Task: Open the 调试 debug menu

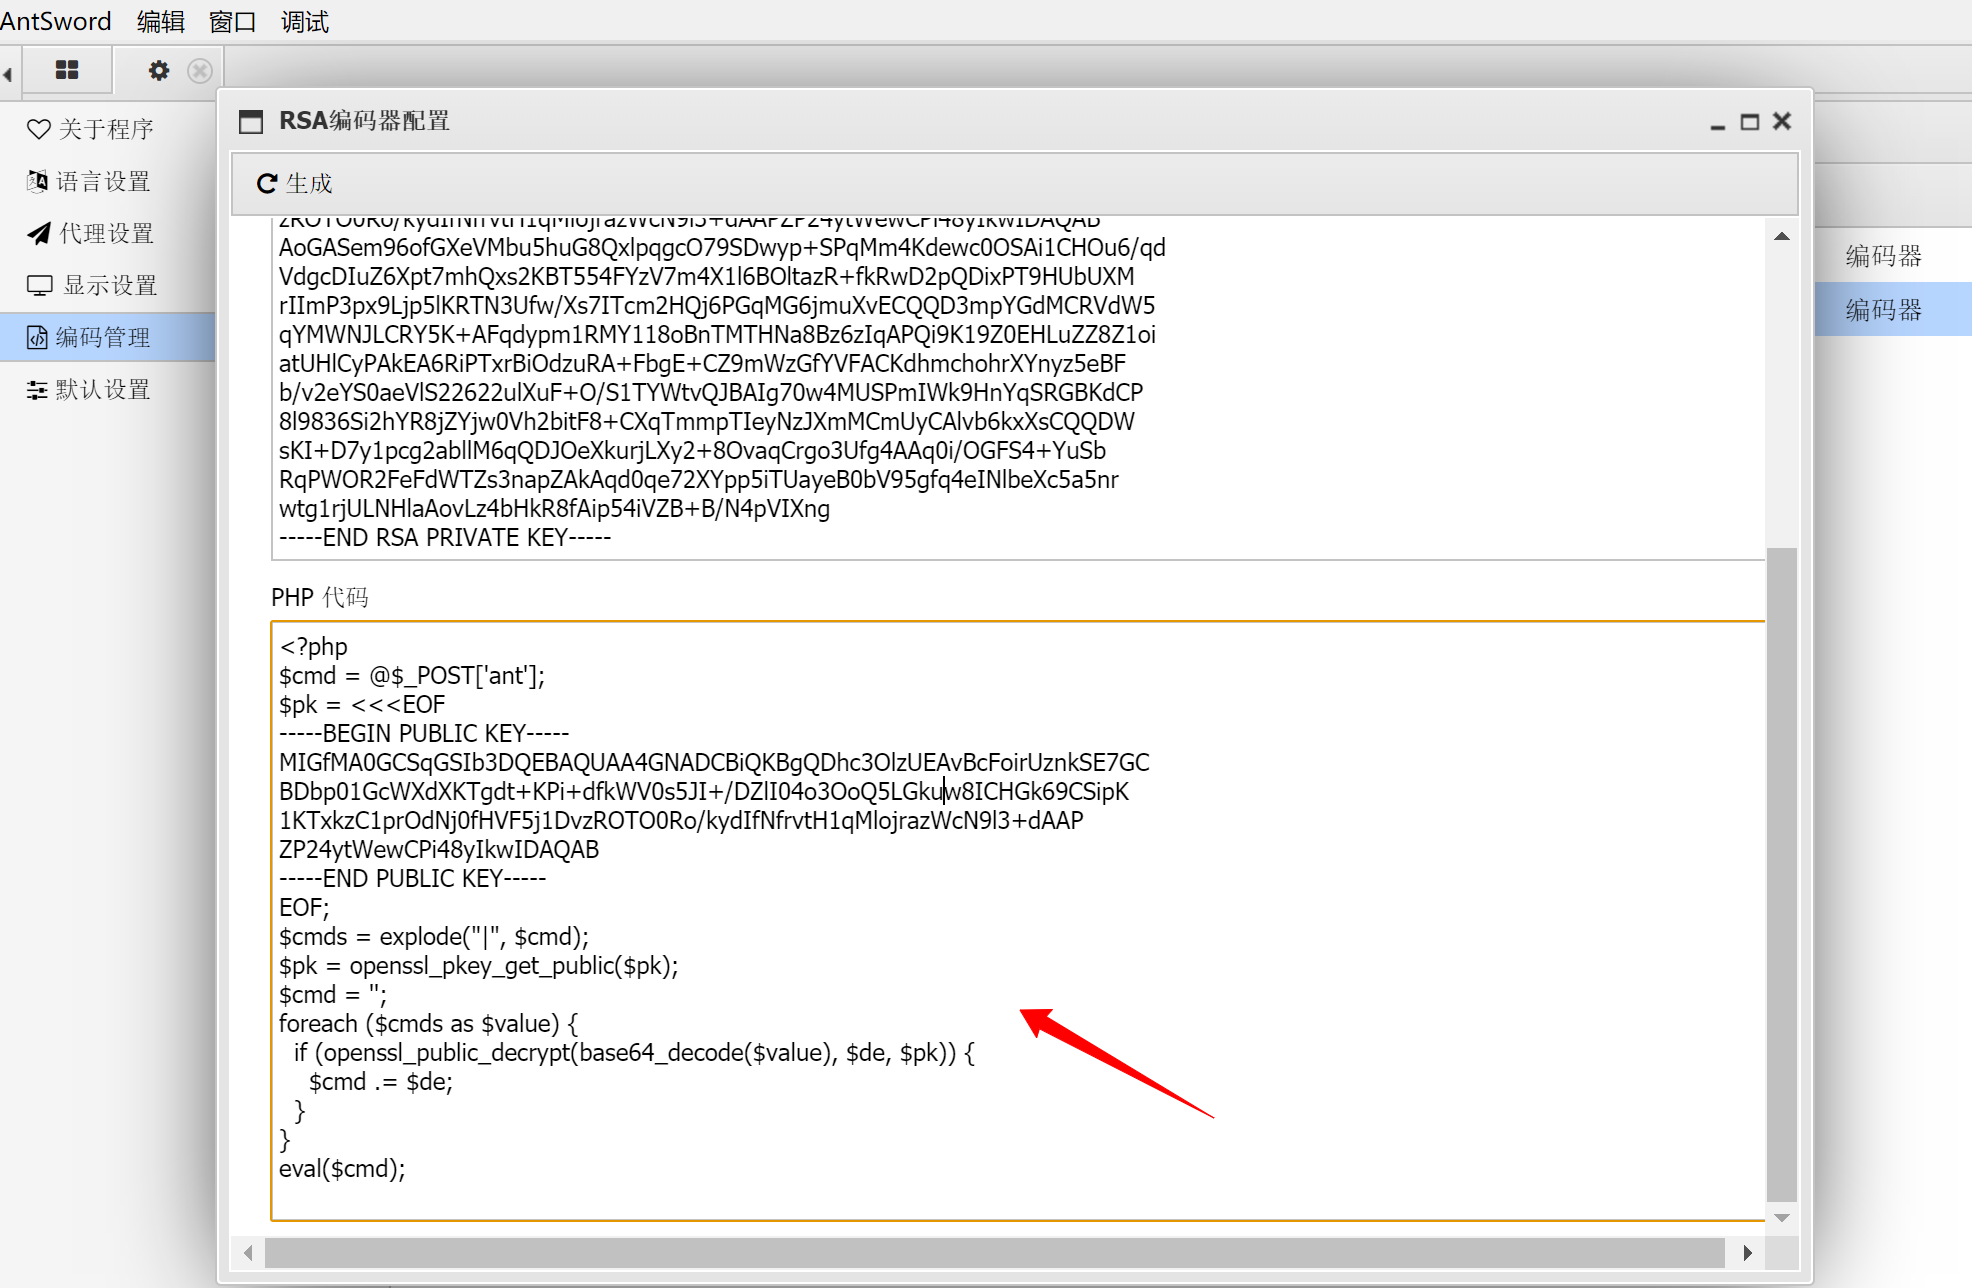Action: (304, 21)
